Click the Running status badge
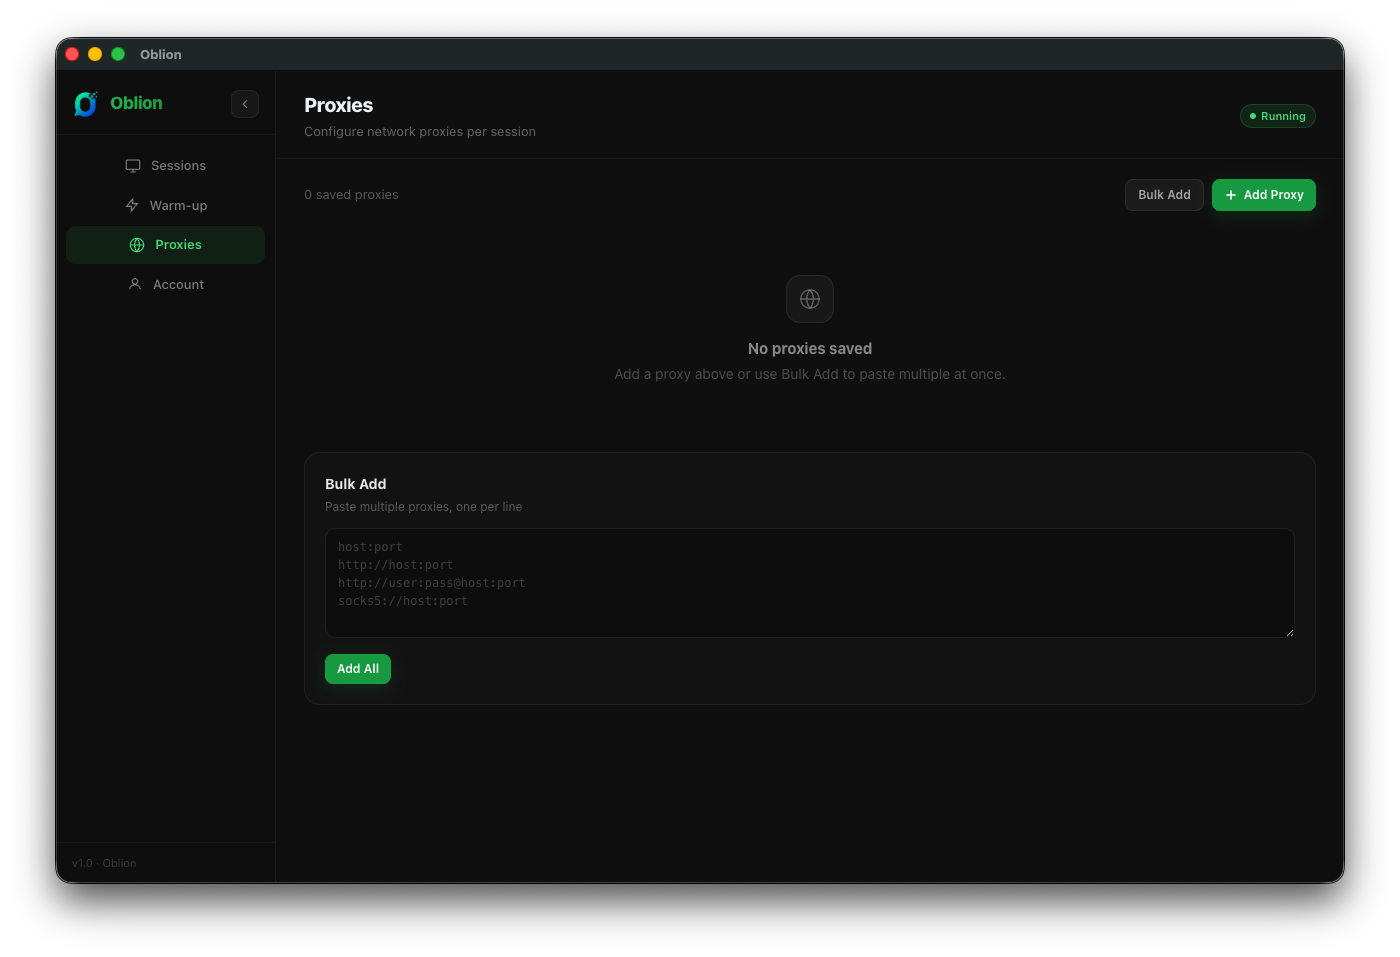 tap(1278, 116)
